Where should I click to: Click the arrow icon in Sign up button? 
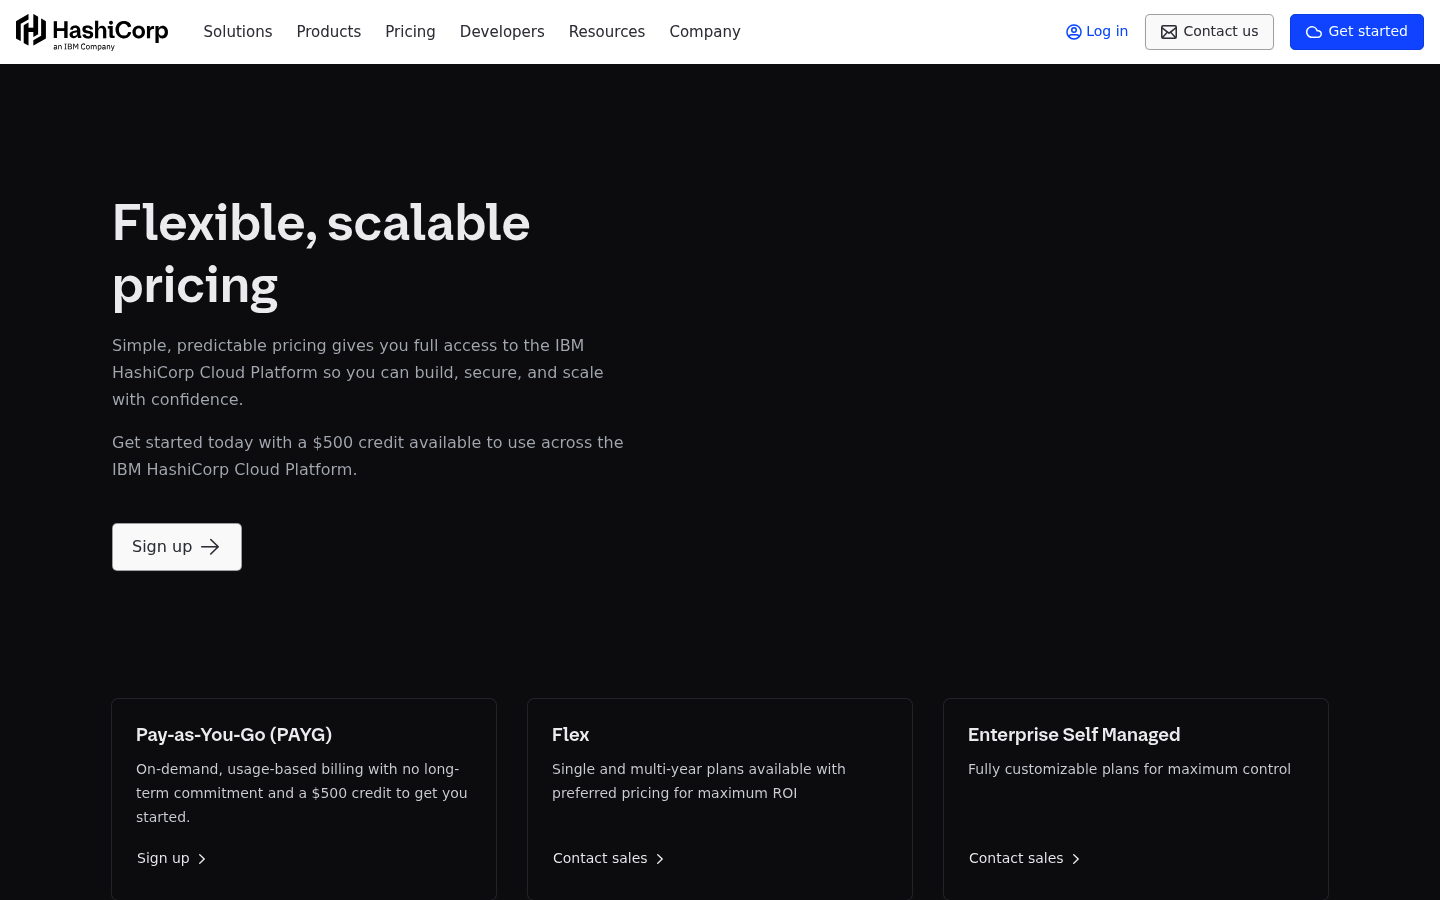pyautogui.click(x=210, y=547)
